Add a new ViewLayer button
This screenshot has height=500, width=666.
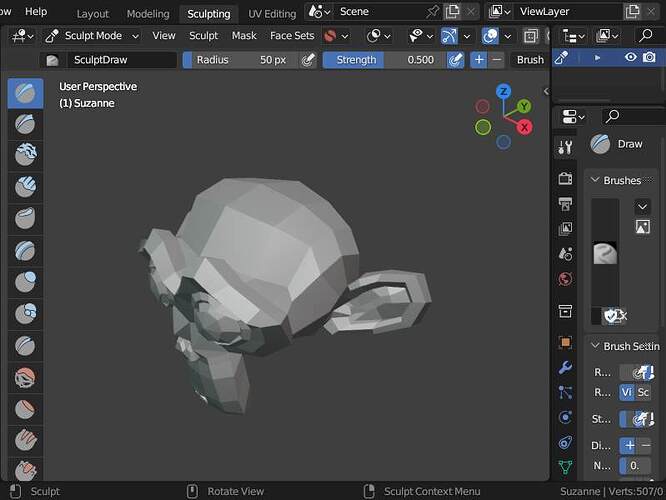pyautogui.click(x=632, y=12)
